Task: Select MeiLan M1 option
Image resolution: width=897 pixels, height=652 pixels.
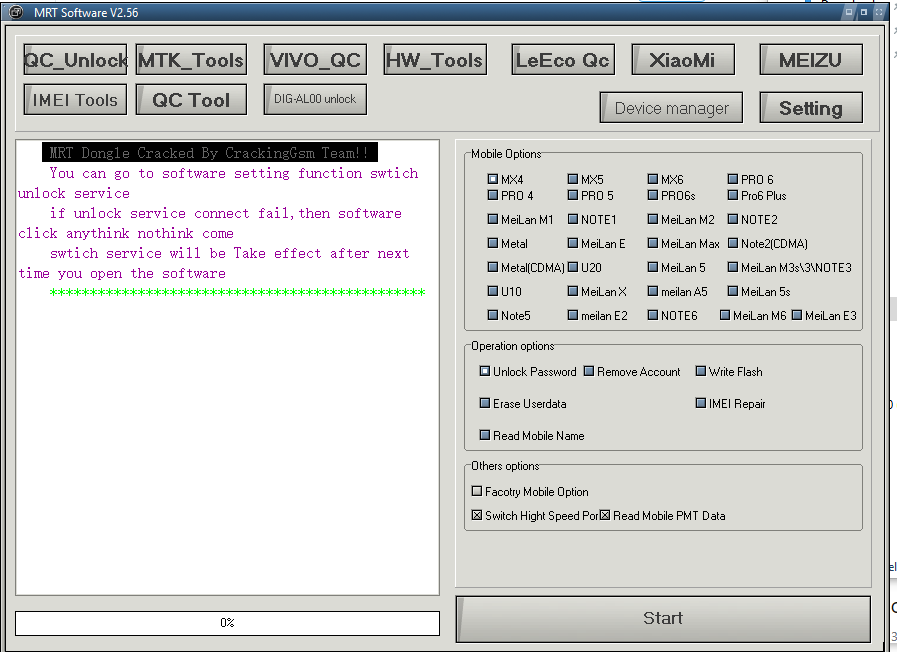Action: coord(521,220)
